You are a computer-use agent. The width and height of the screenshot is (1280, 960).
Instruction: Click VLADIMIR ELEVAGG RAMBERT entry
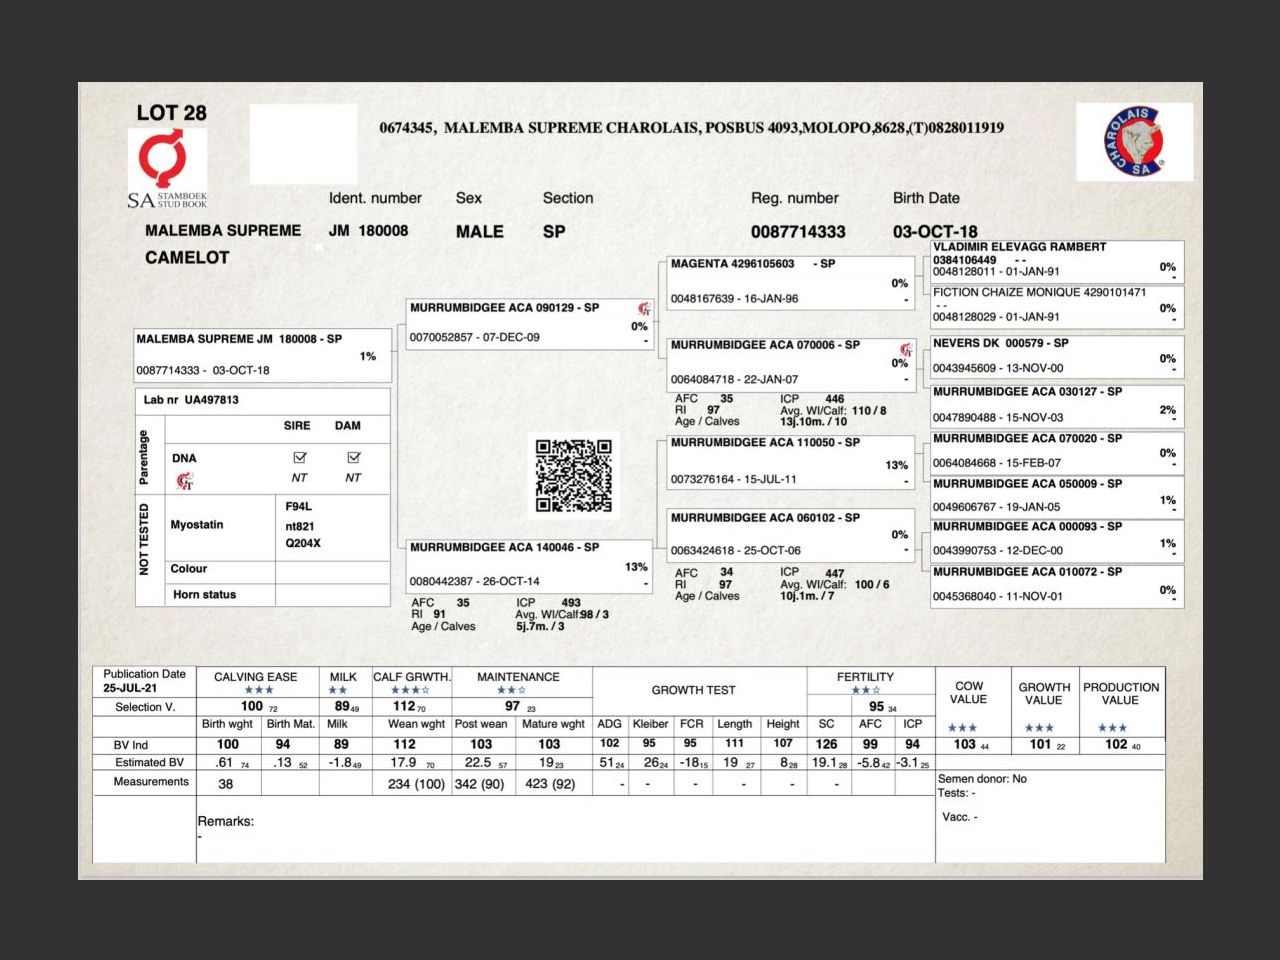coord(1057,260)
